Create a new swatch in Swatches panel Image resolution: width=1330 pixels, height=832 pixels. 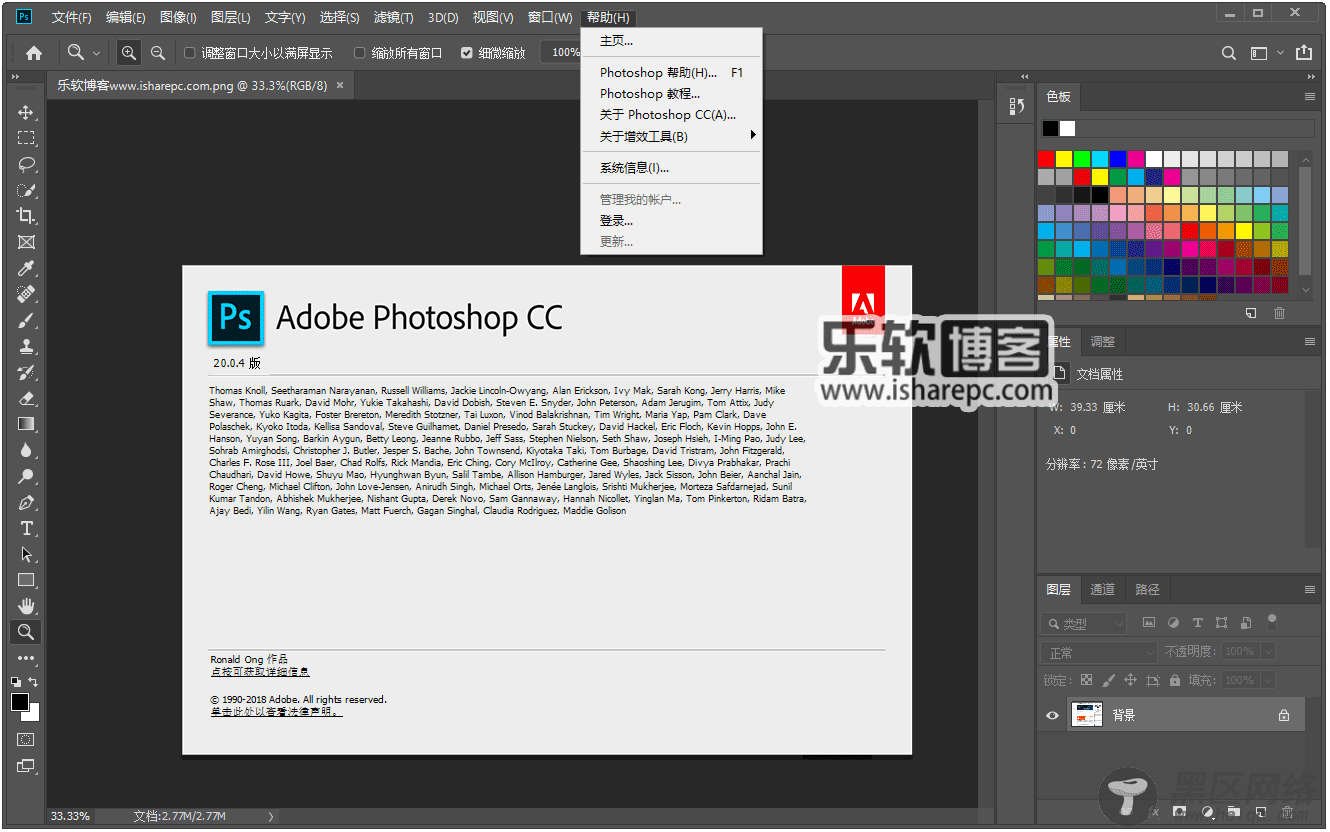point(1251,313)
